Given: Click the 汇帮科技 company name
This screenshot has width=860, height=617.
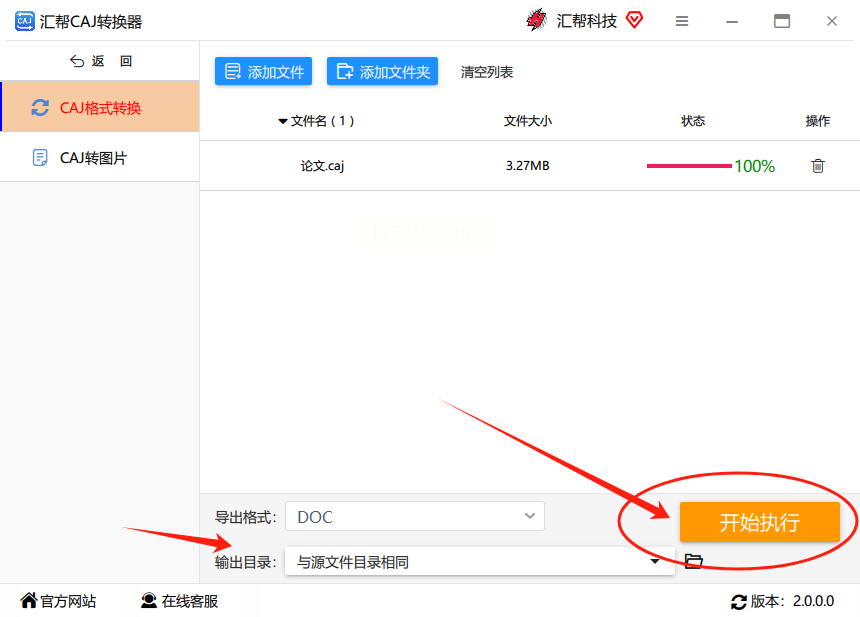Looking at the screenshot, I should [x=586, y=21].
